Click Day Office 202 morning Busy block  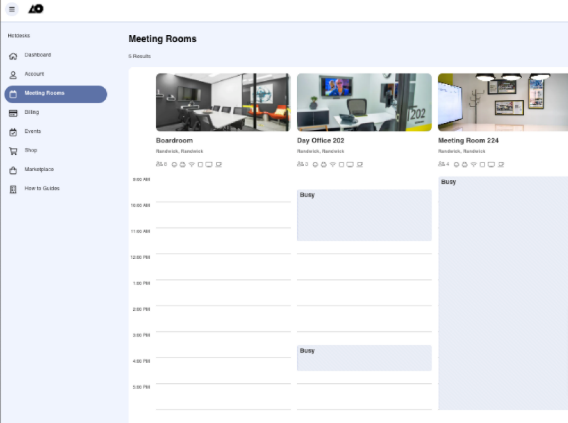(x=364, y=215)
